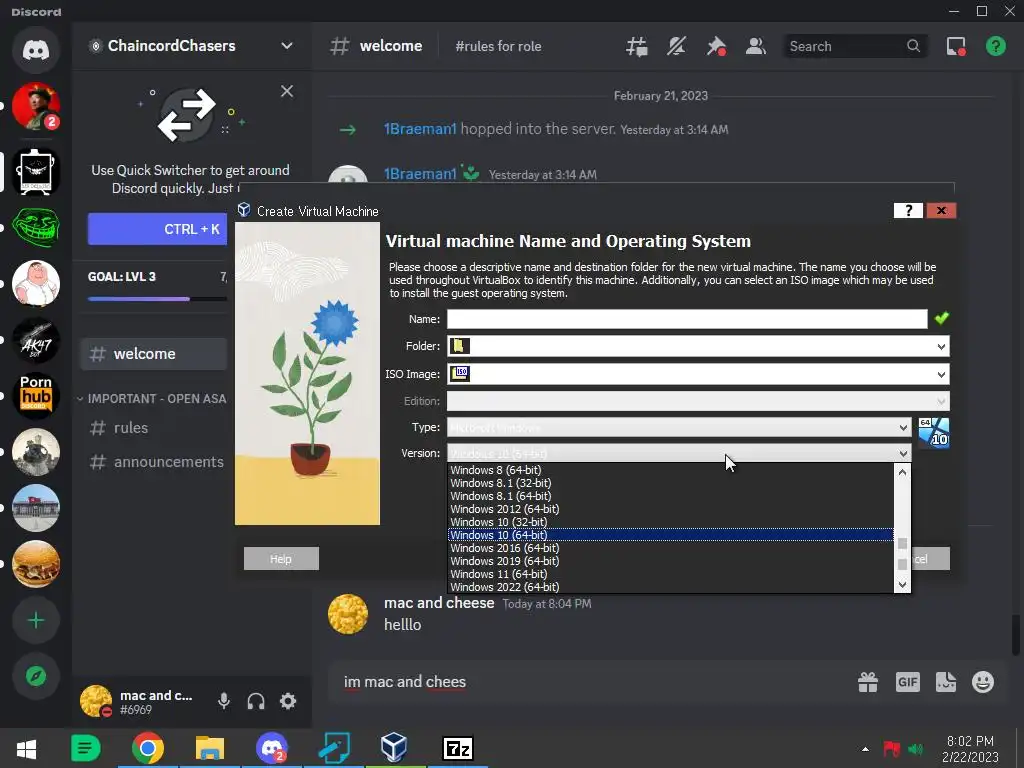Viewport: 1024px width, 768px height.
Task: Open Discord help question mark icon
Action: [996, 46]
